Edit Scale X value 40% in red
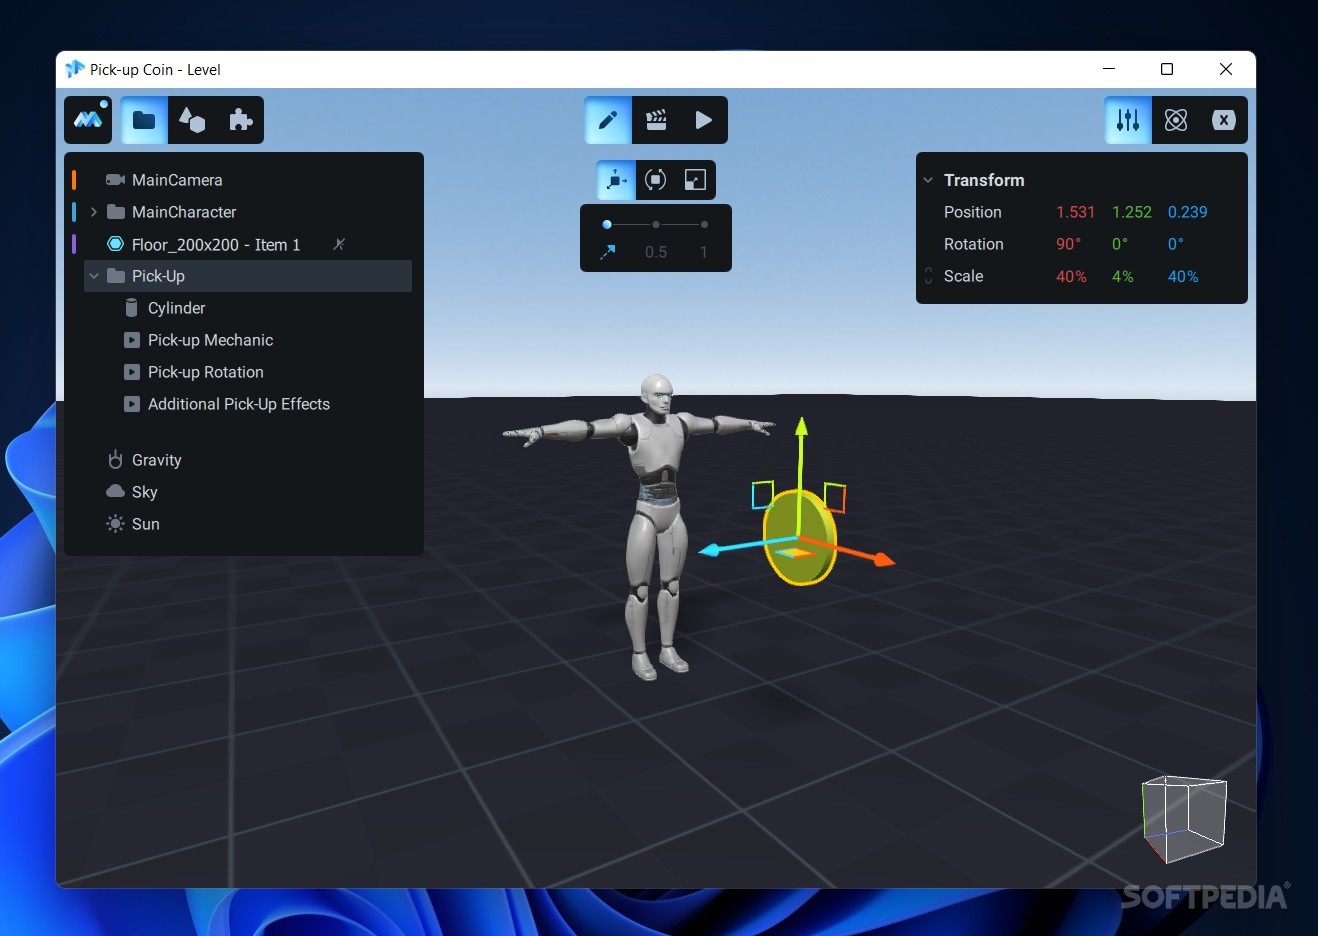This screenshot has width=1318, height=936. (x=1072, y=276)
